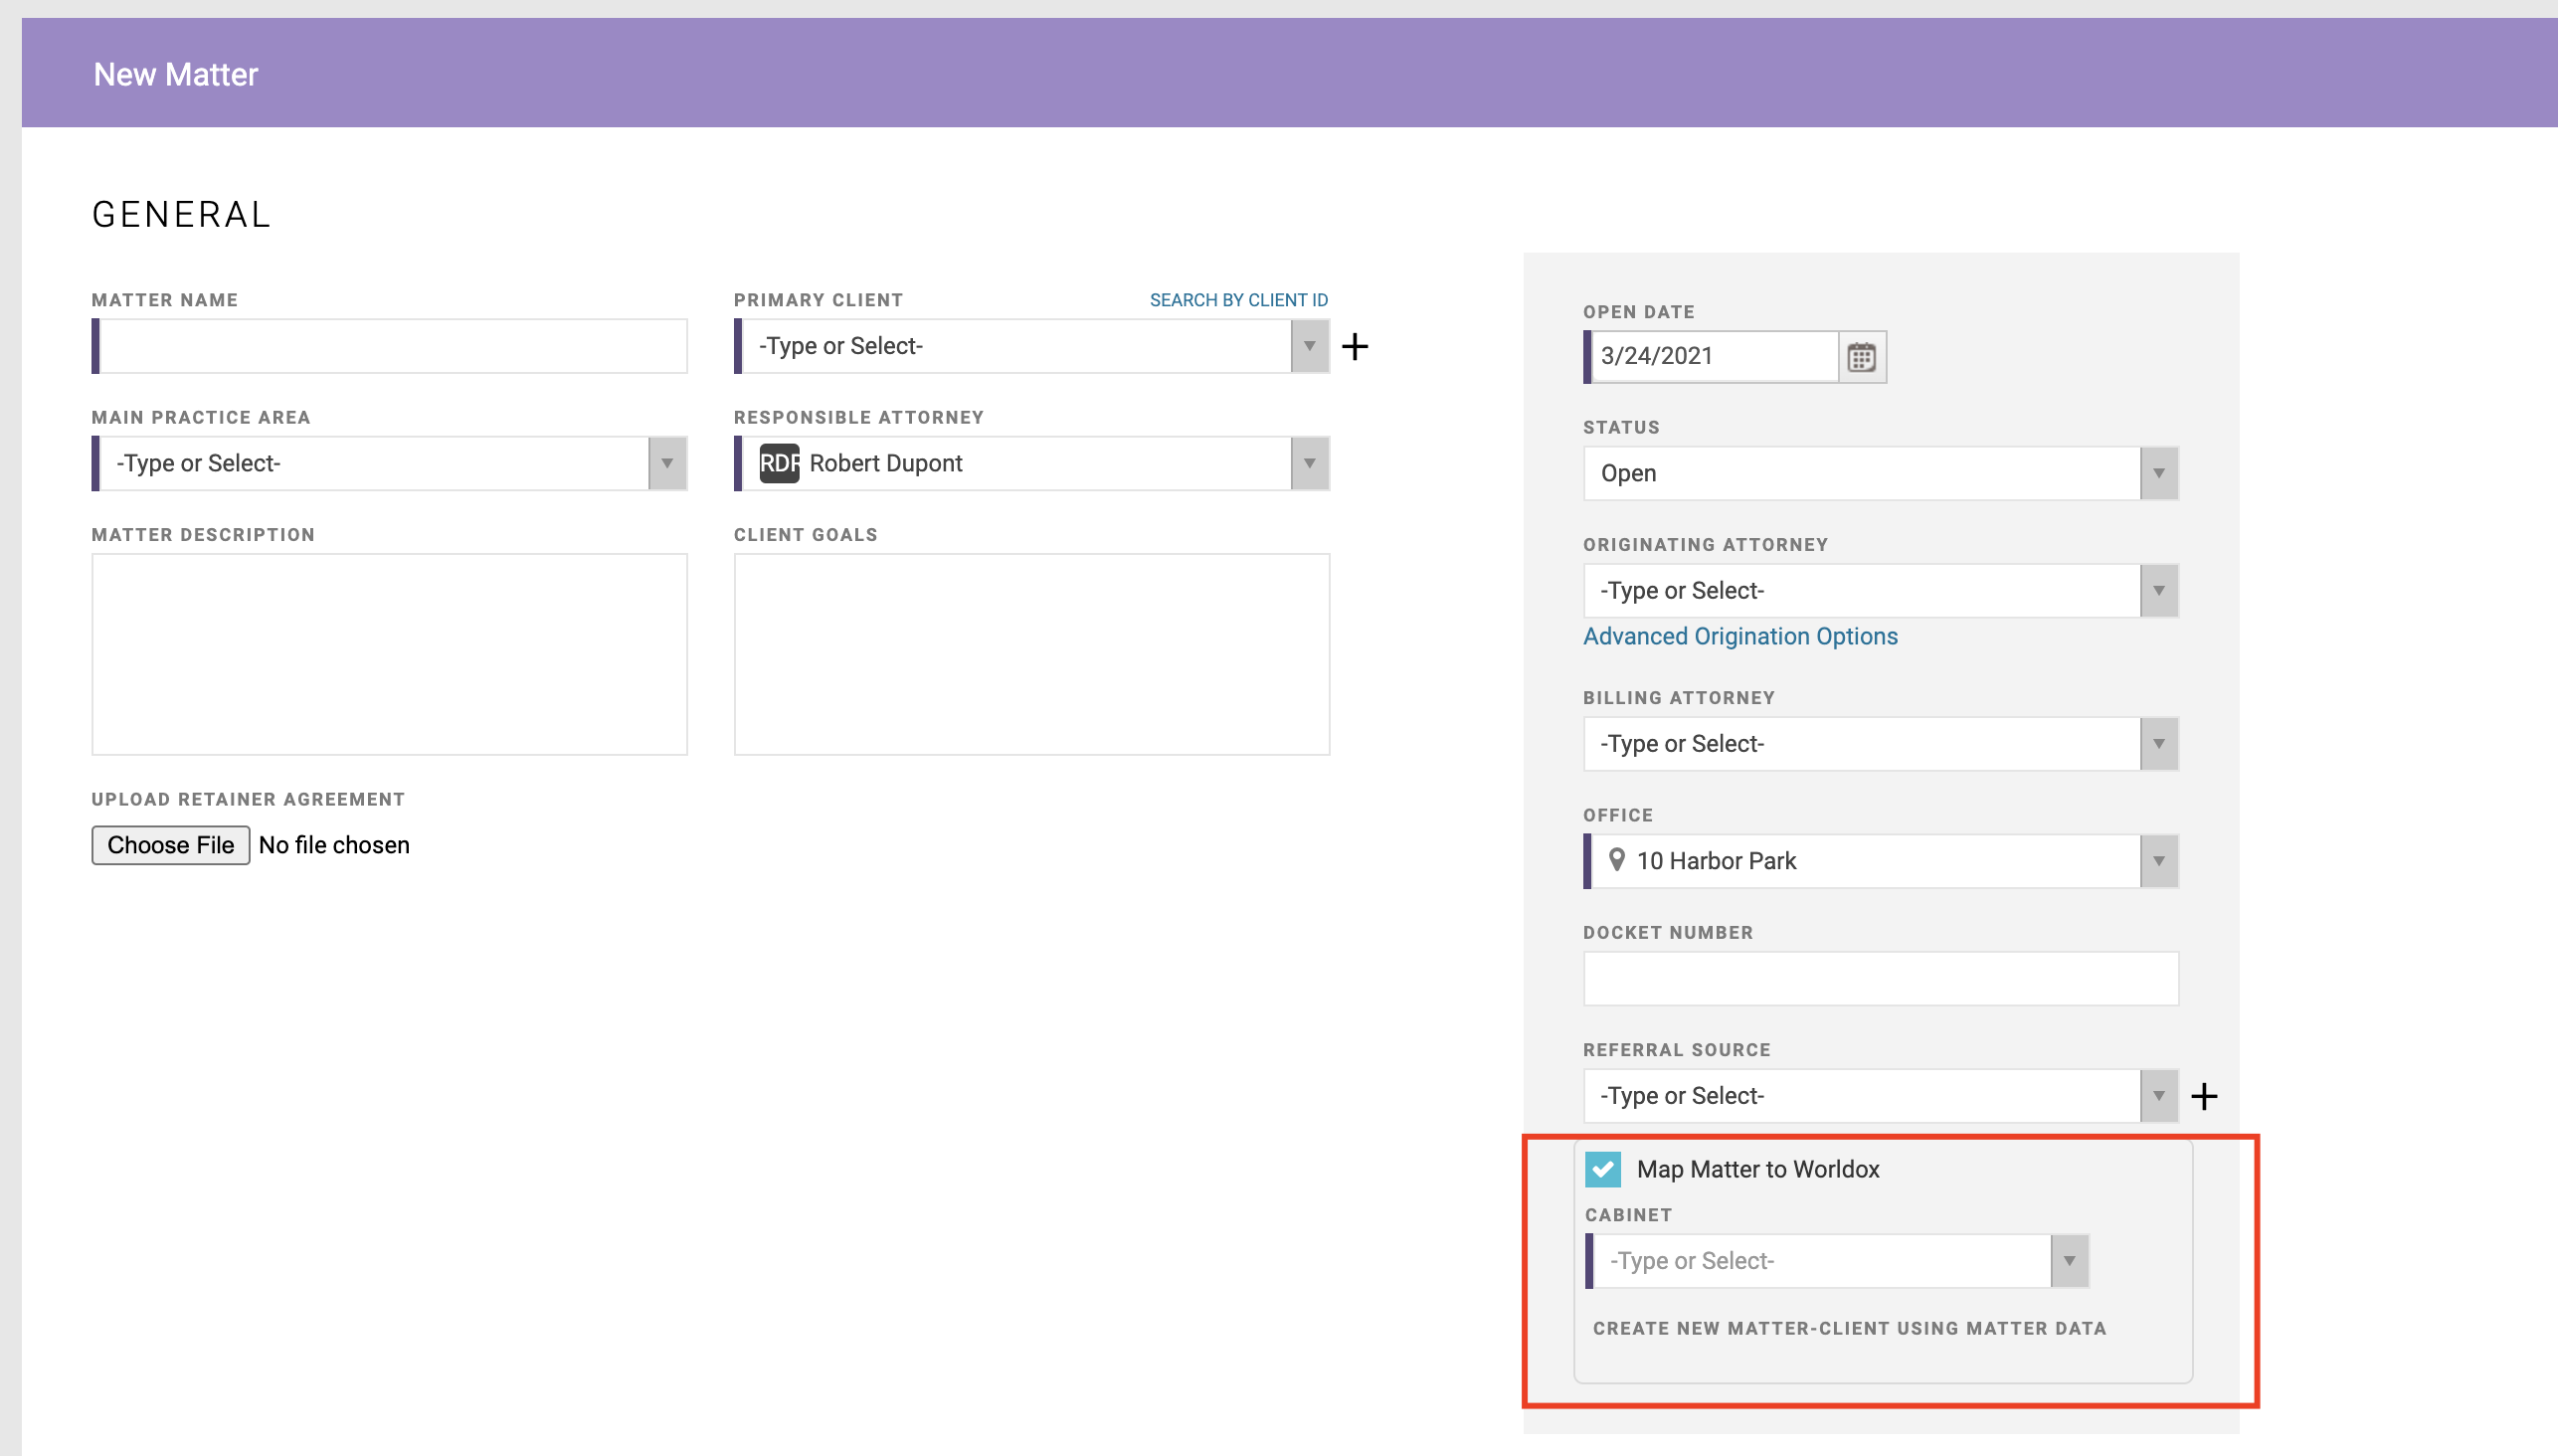Expand the Office dropdown arrow
The height and width of the screenshot is (1456, 2558).
click(x=2158, y=861)
